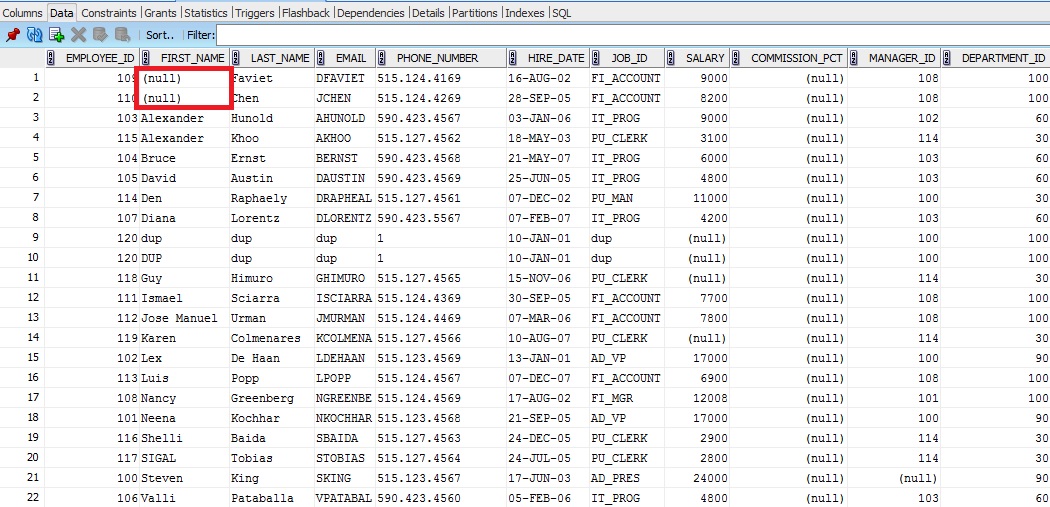The image size is (1050, 507).
Task: Open the Indexes tab
Action: pos(525,13)
